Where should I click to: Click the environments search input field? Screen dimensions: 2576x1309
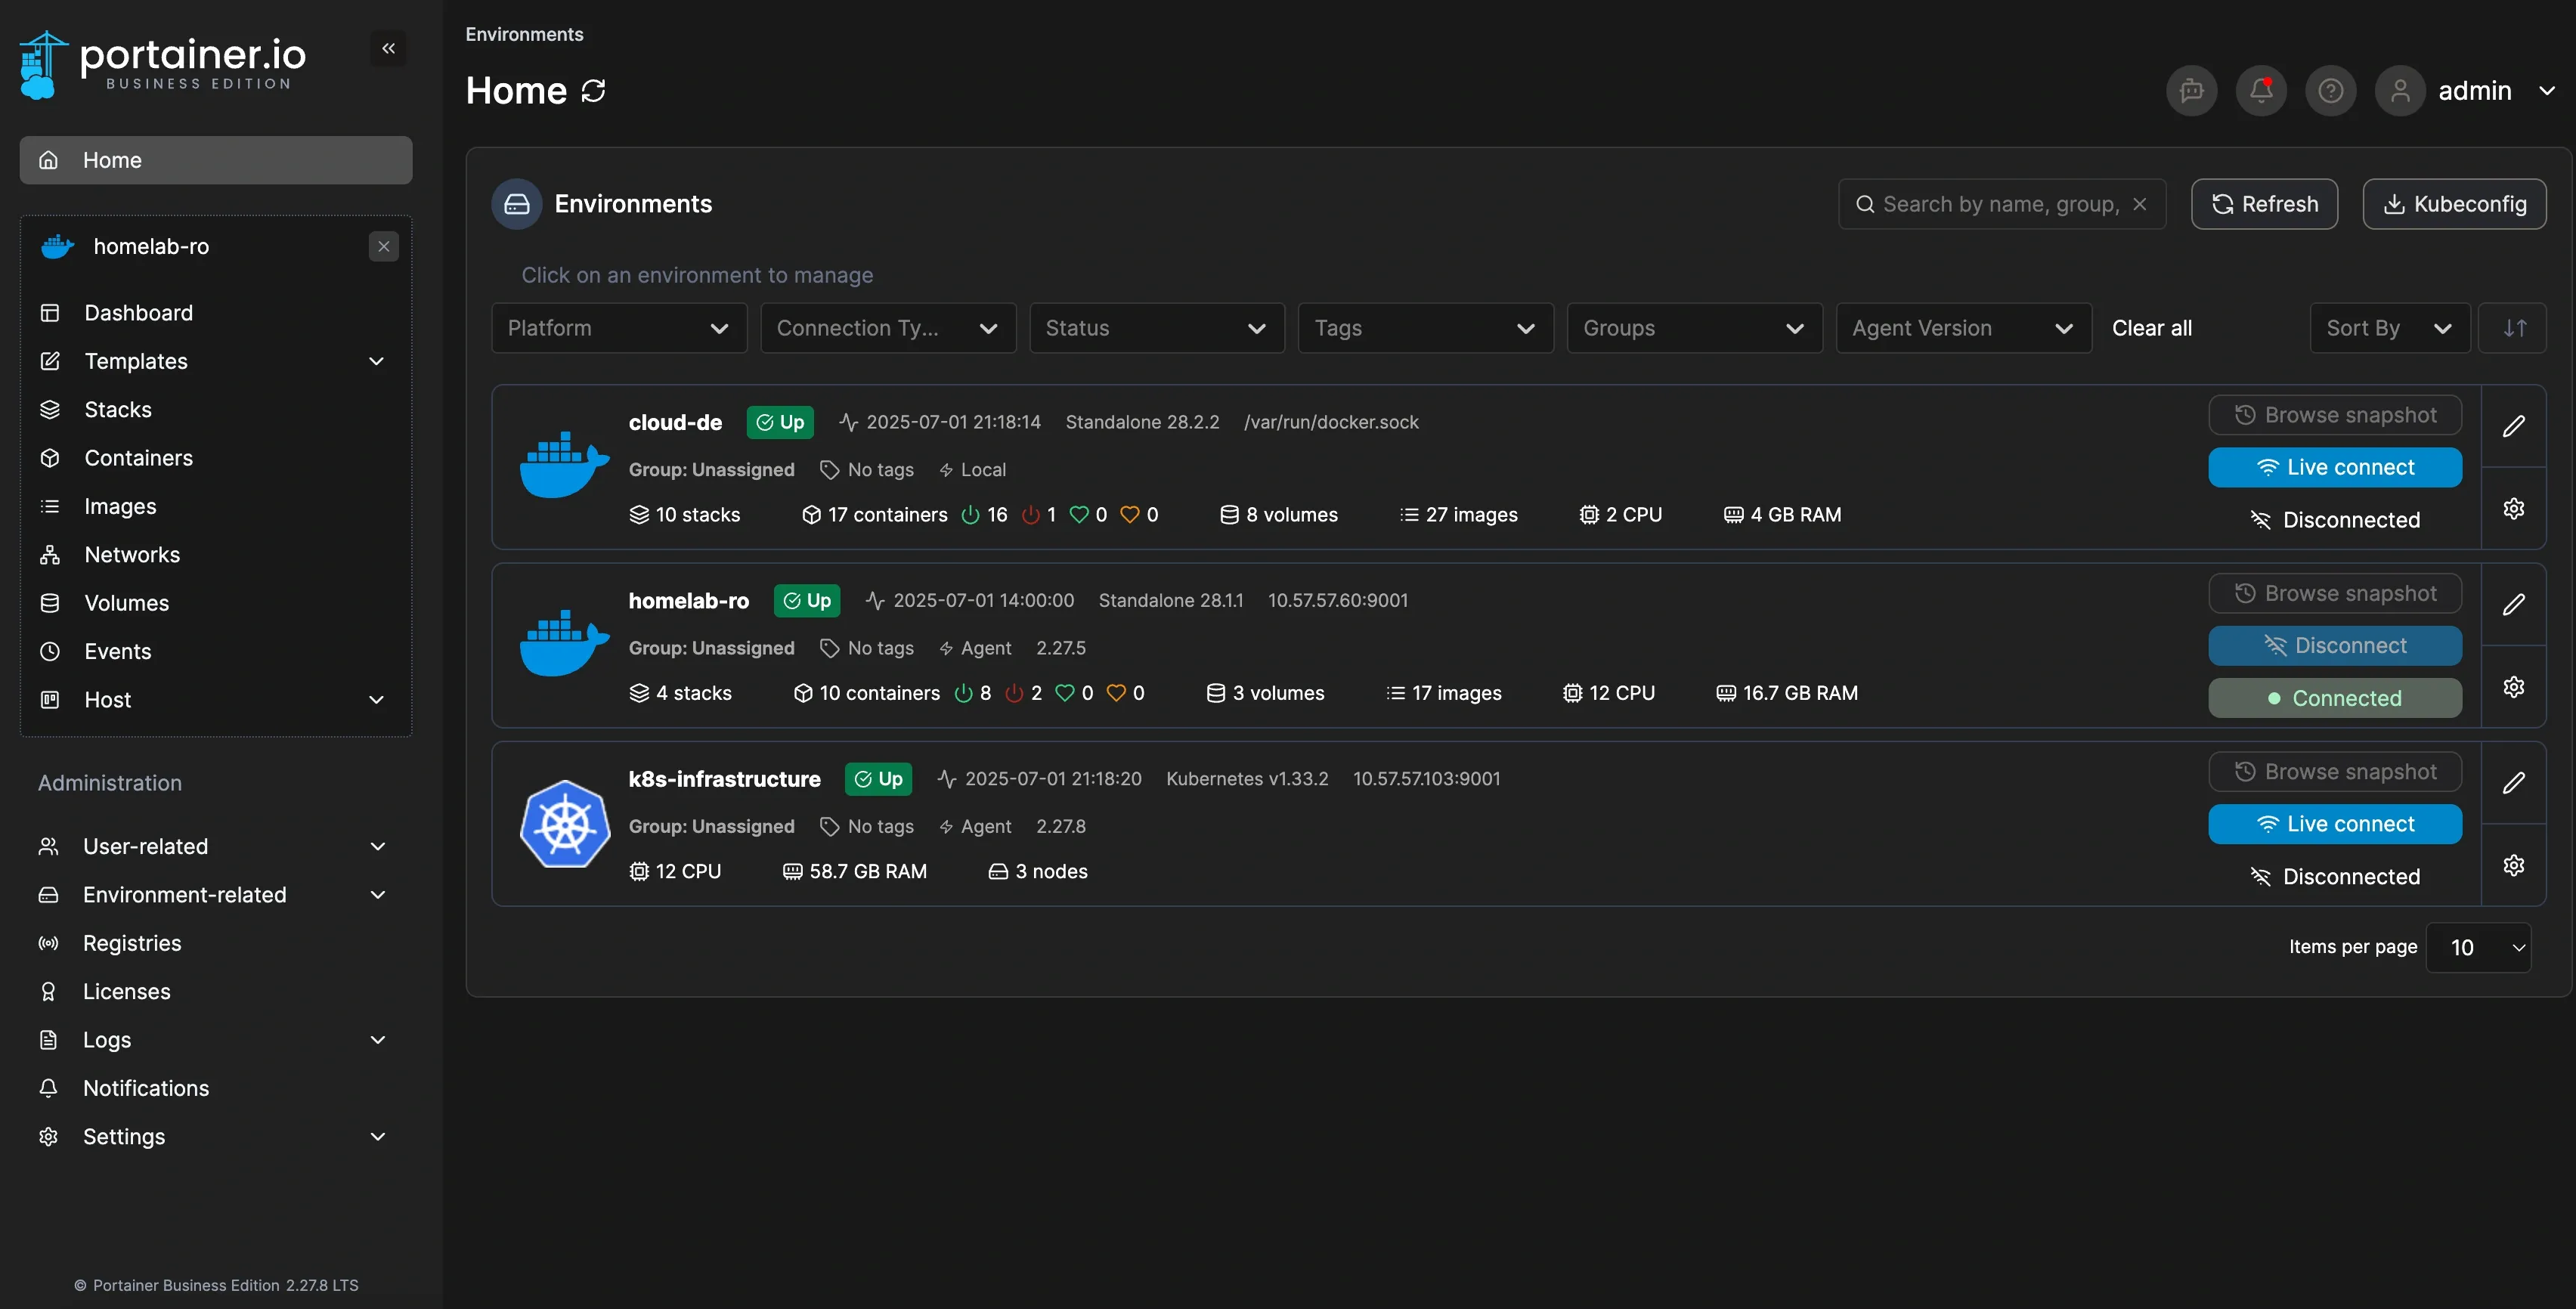pyautogui.click(x=2000, y=204)
